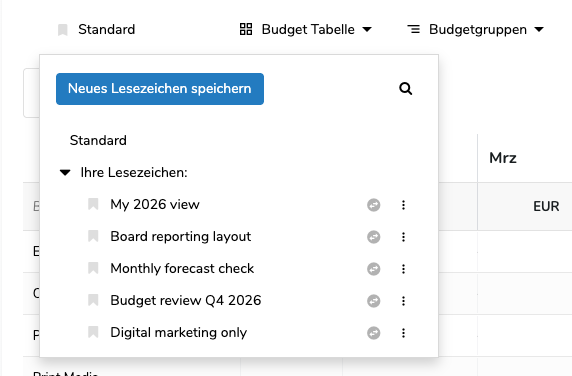The image size is (572, 376).
Task: Click share icon for Budget review Q4 2026
Action: [x=374, y=301]
